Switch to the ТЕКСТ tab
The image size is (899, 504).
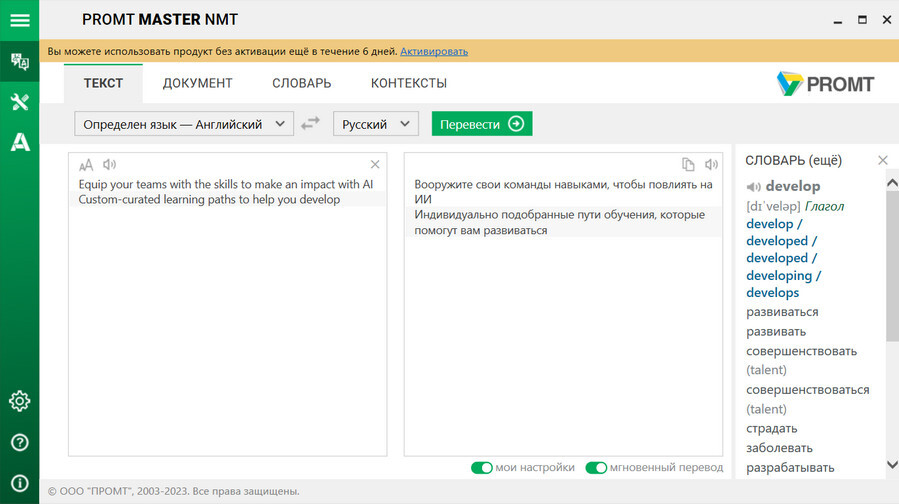coord(103,83)
